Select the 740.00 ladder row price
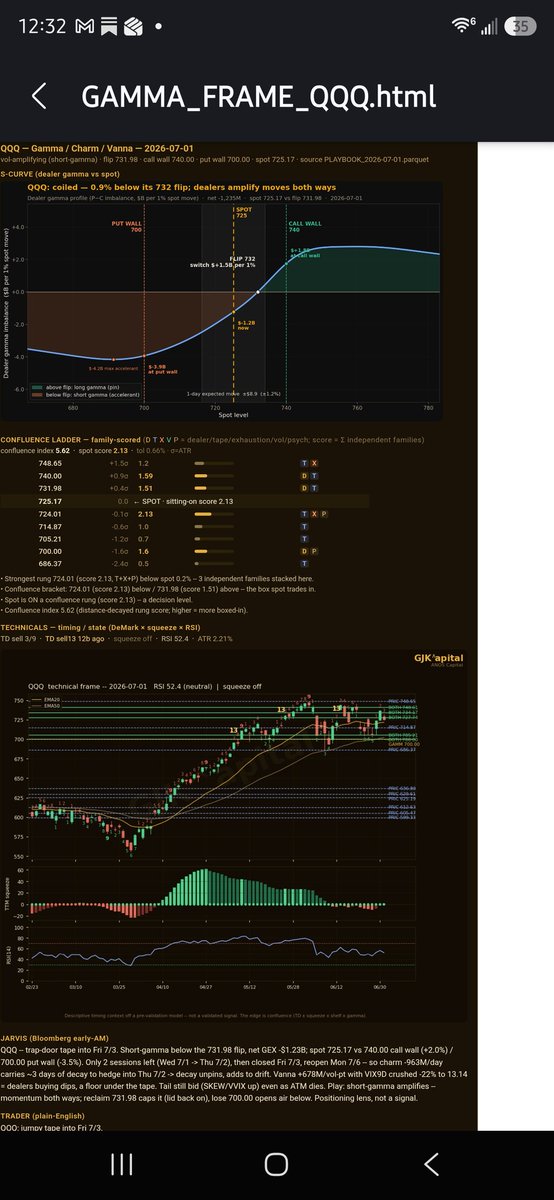The width and height of the screenshot is (554, 1200). click(49, 476)
